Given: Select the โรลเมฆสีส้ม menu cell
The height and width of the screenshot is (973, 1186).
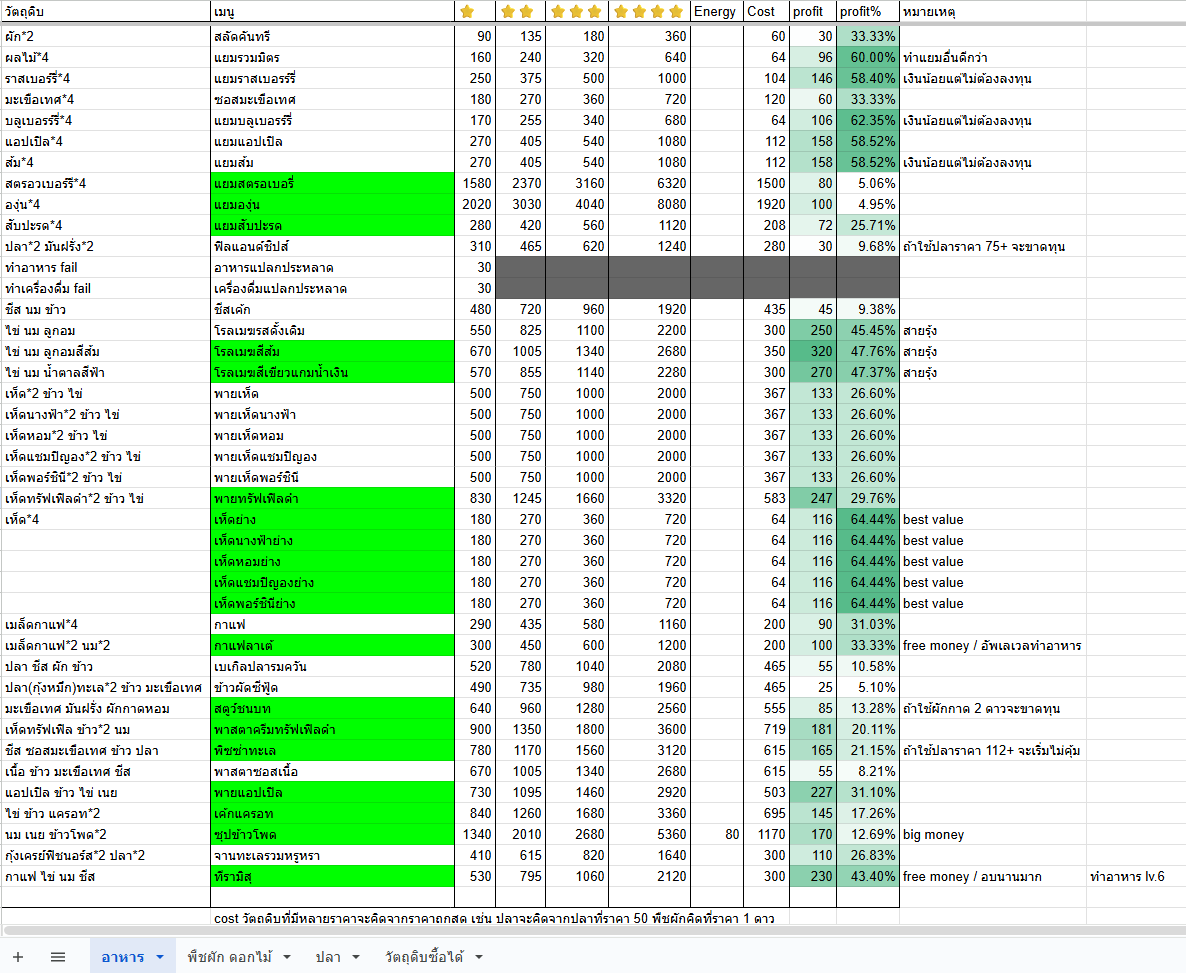Looking at the screenshot, I should [333, 351].
